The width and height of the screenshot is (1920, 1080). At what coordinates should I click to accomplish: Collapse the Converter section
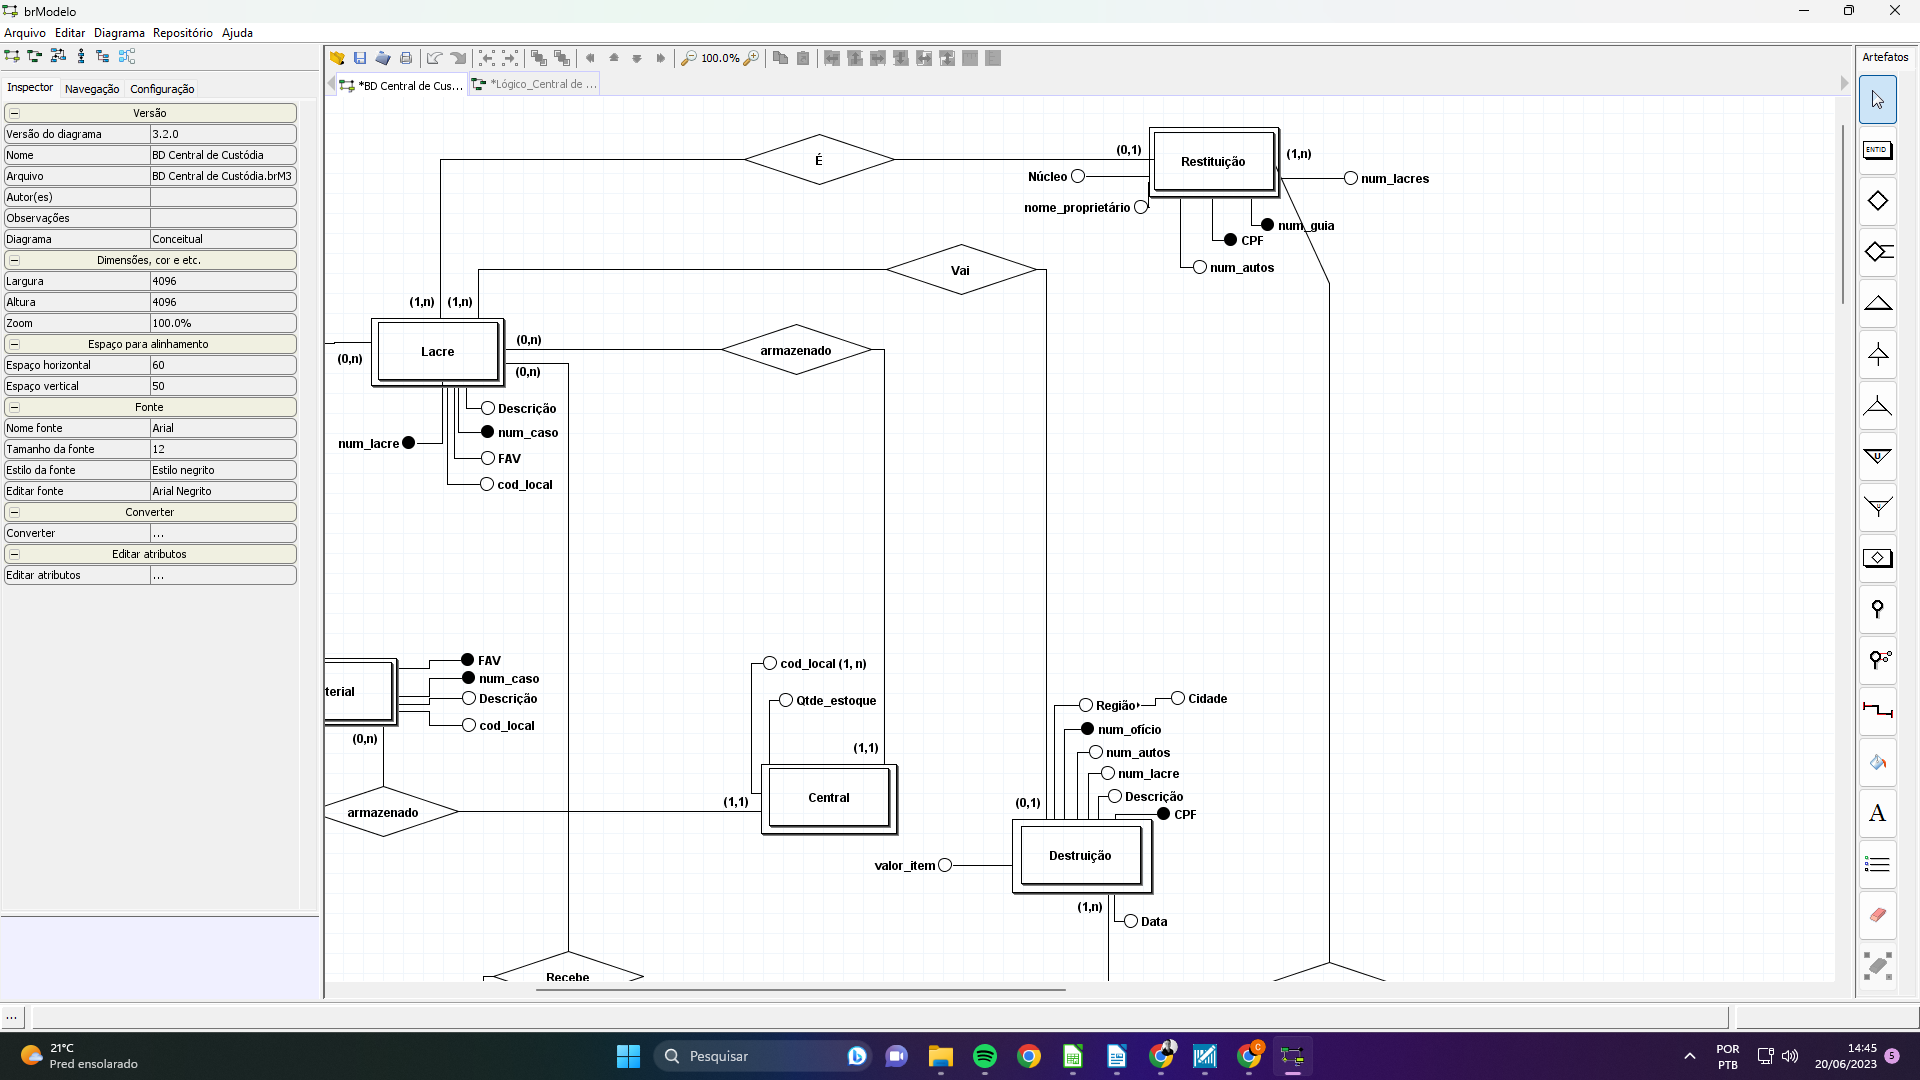click(14, 512)
